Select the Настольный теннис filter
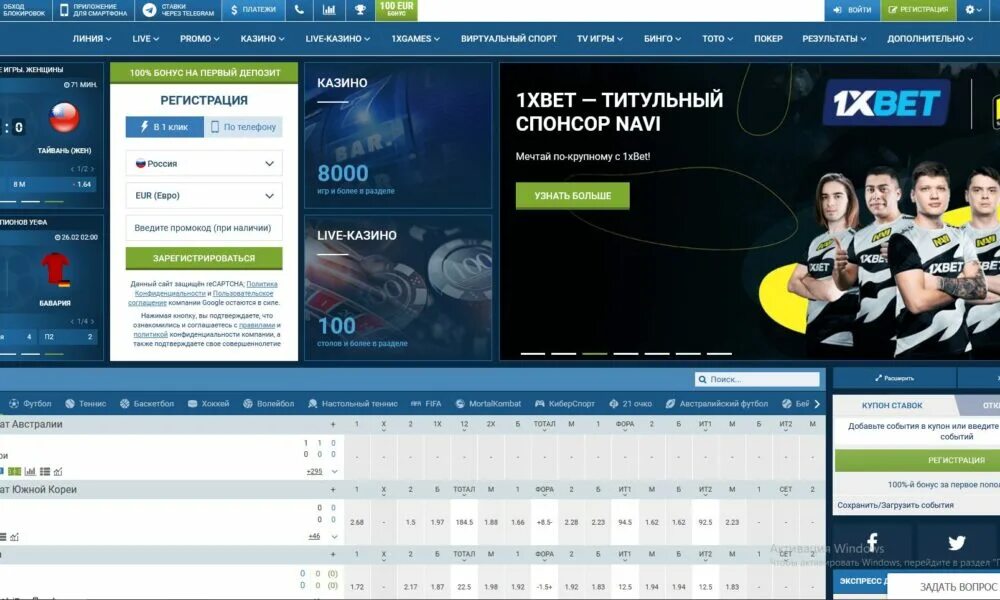The image size is (1000, 600). click(353, 404)
